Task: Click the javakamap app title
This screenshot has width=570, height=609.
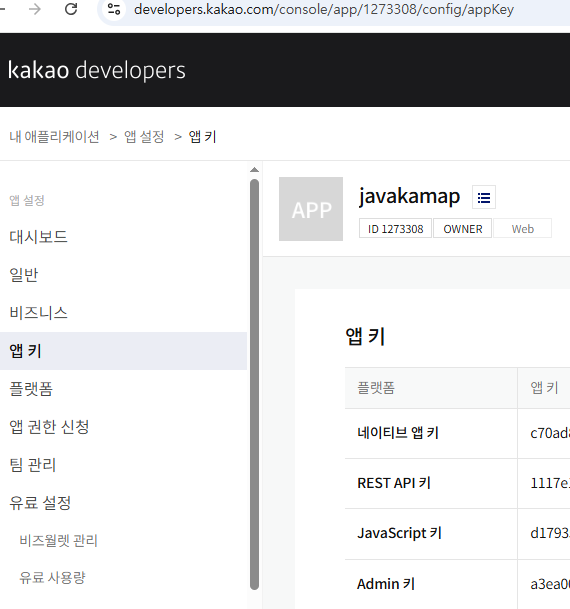Action: (409, 196)
